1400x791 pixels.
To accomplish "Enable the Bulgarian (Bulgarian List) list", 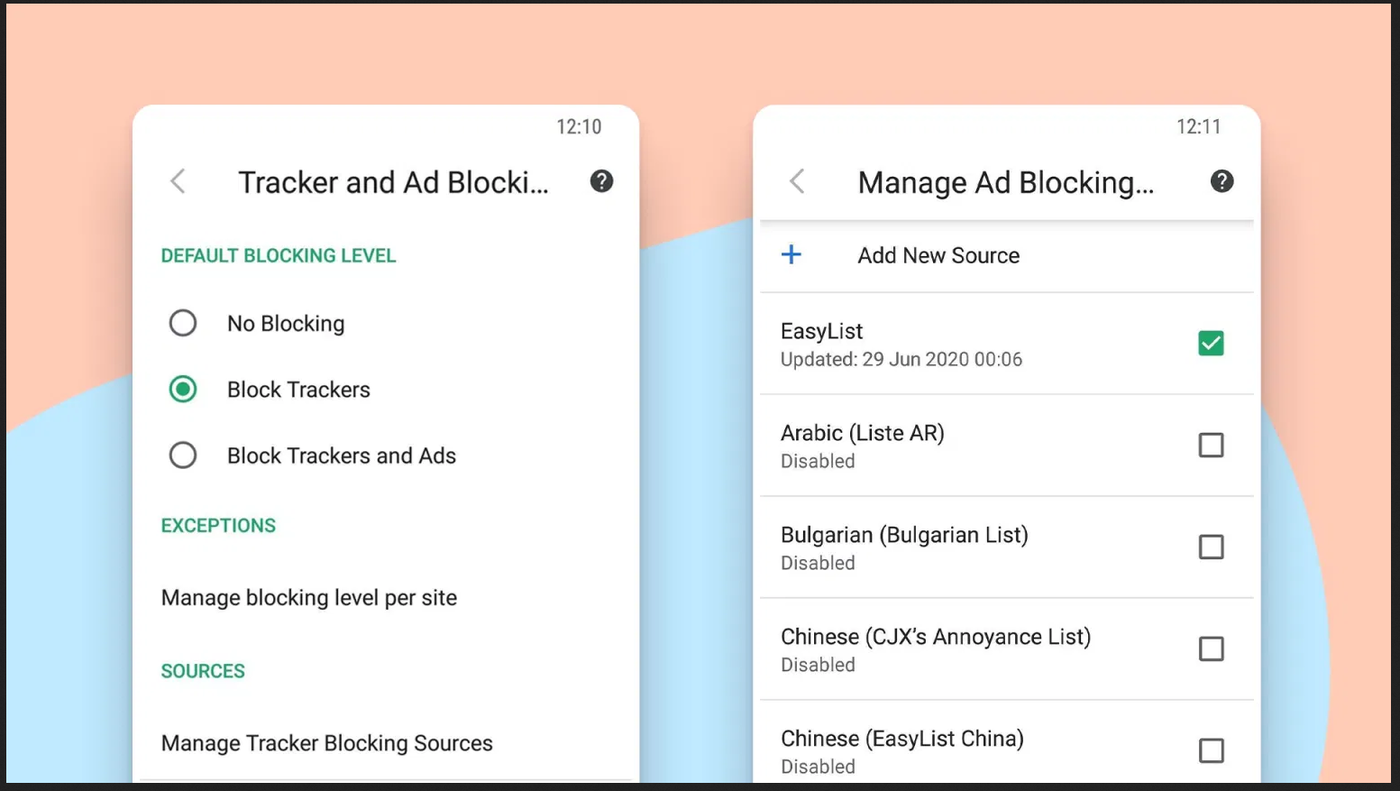I will pos(1211,547).
